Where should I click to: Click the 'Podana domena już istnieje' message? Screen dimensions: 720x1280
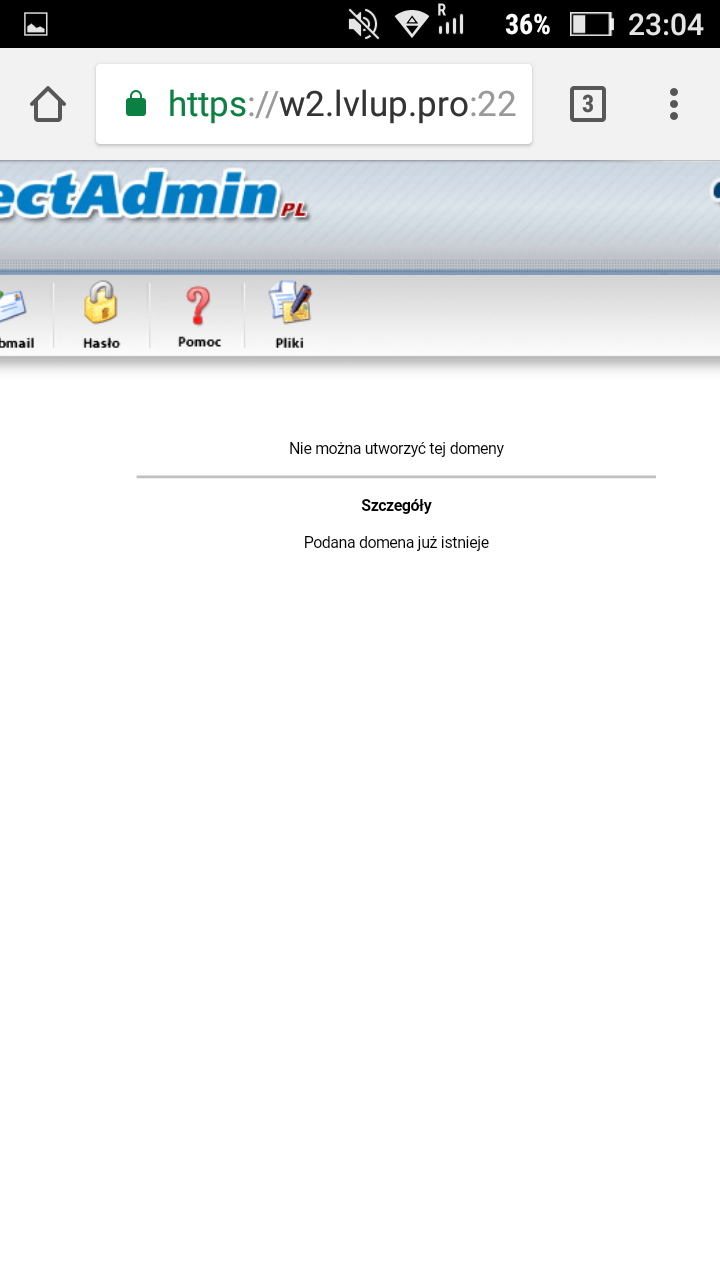tap(396, 543)
